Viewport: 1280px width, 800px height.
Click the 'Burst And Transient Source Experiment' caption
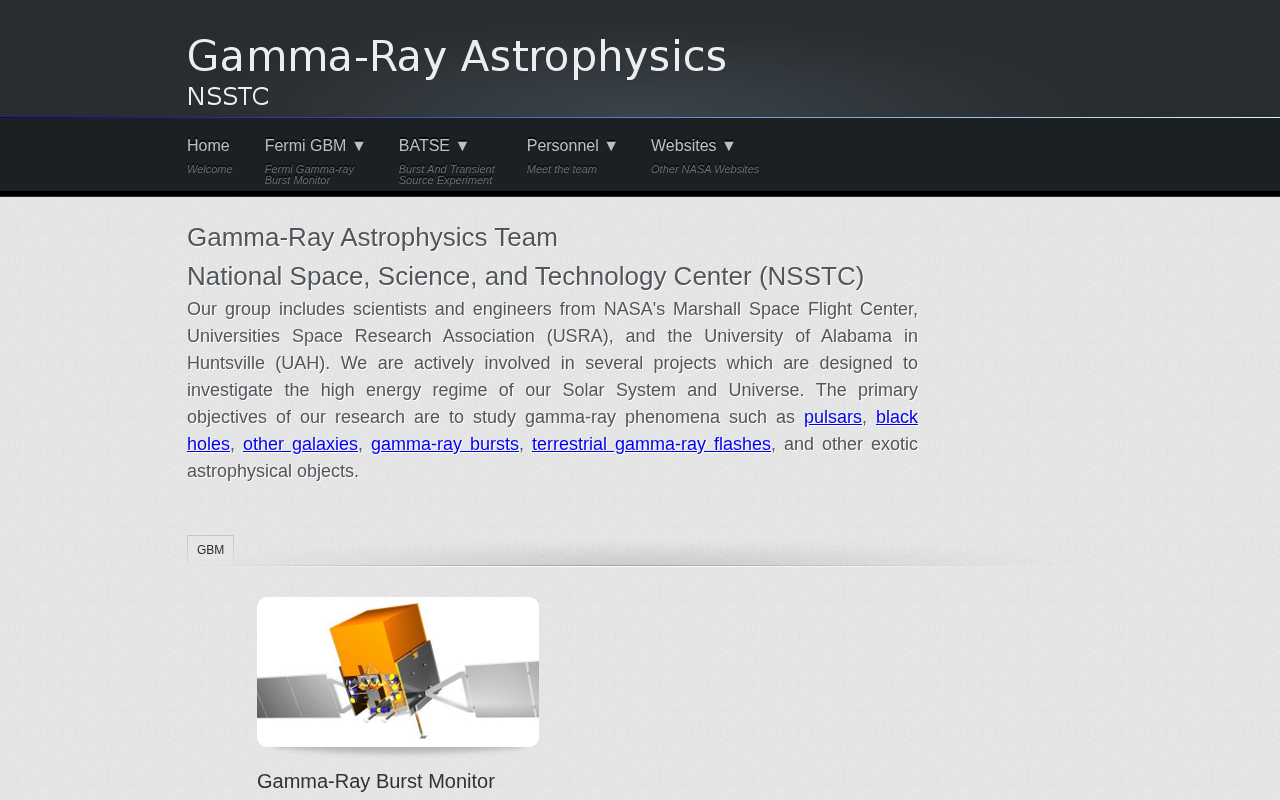tap(447, 175)
